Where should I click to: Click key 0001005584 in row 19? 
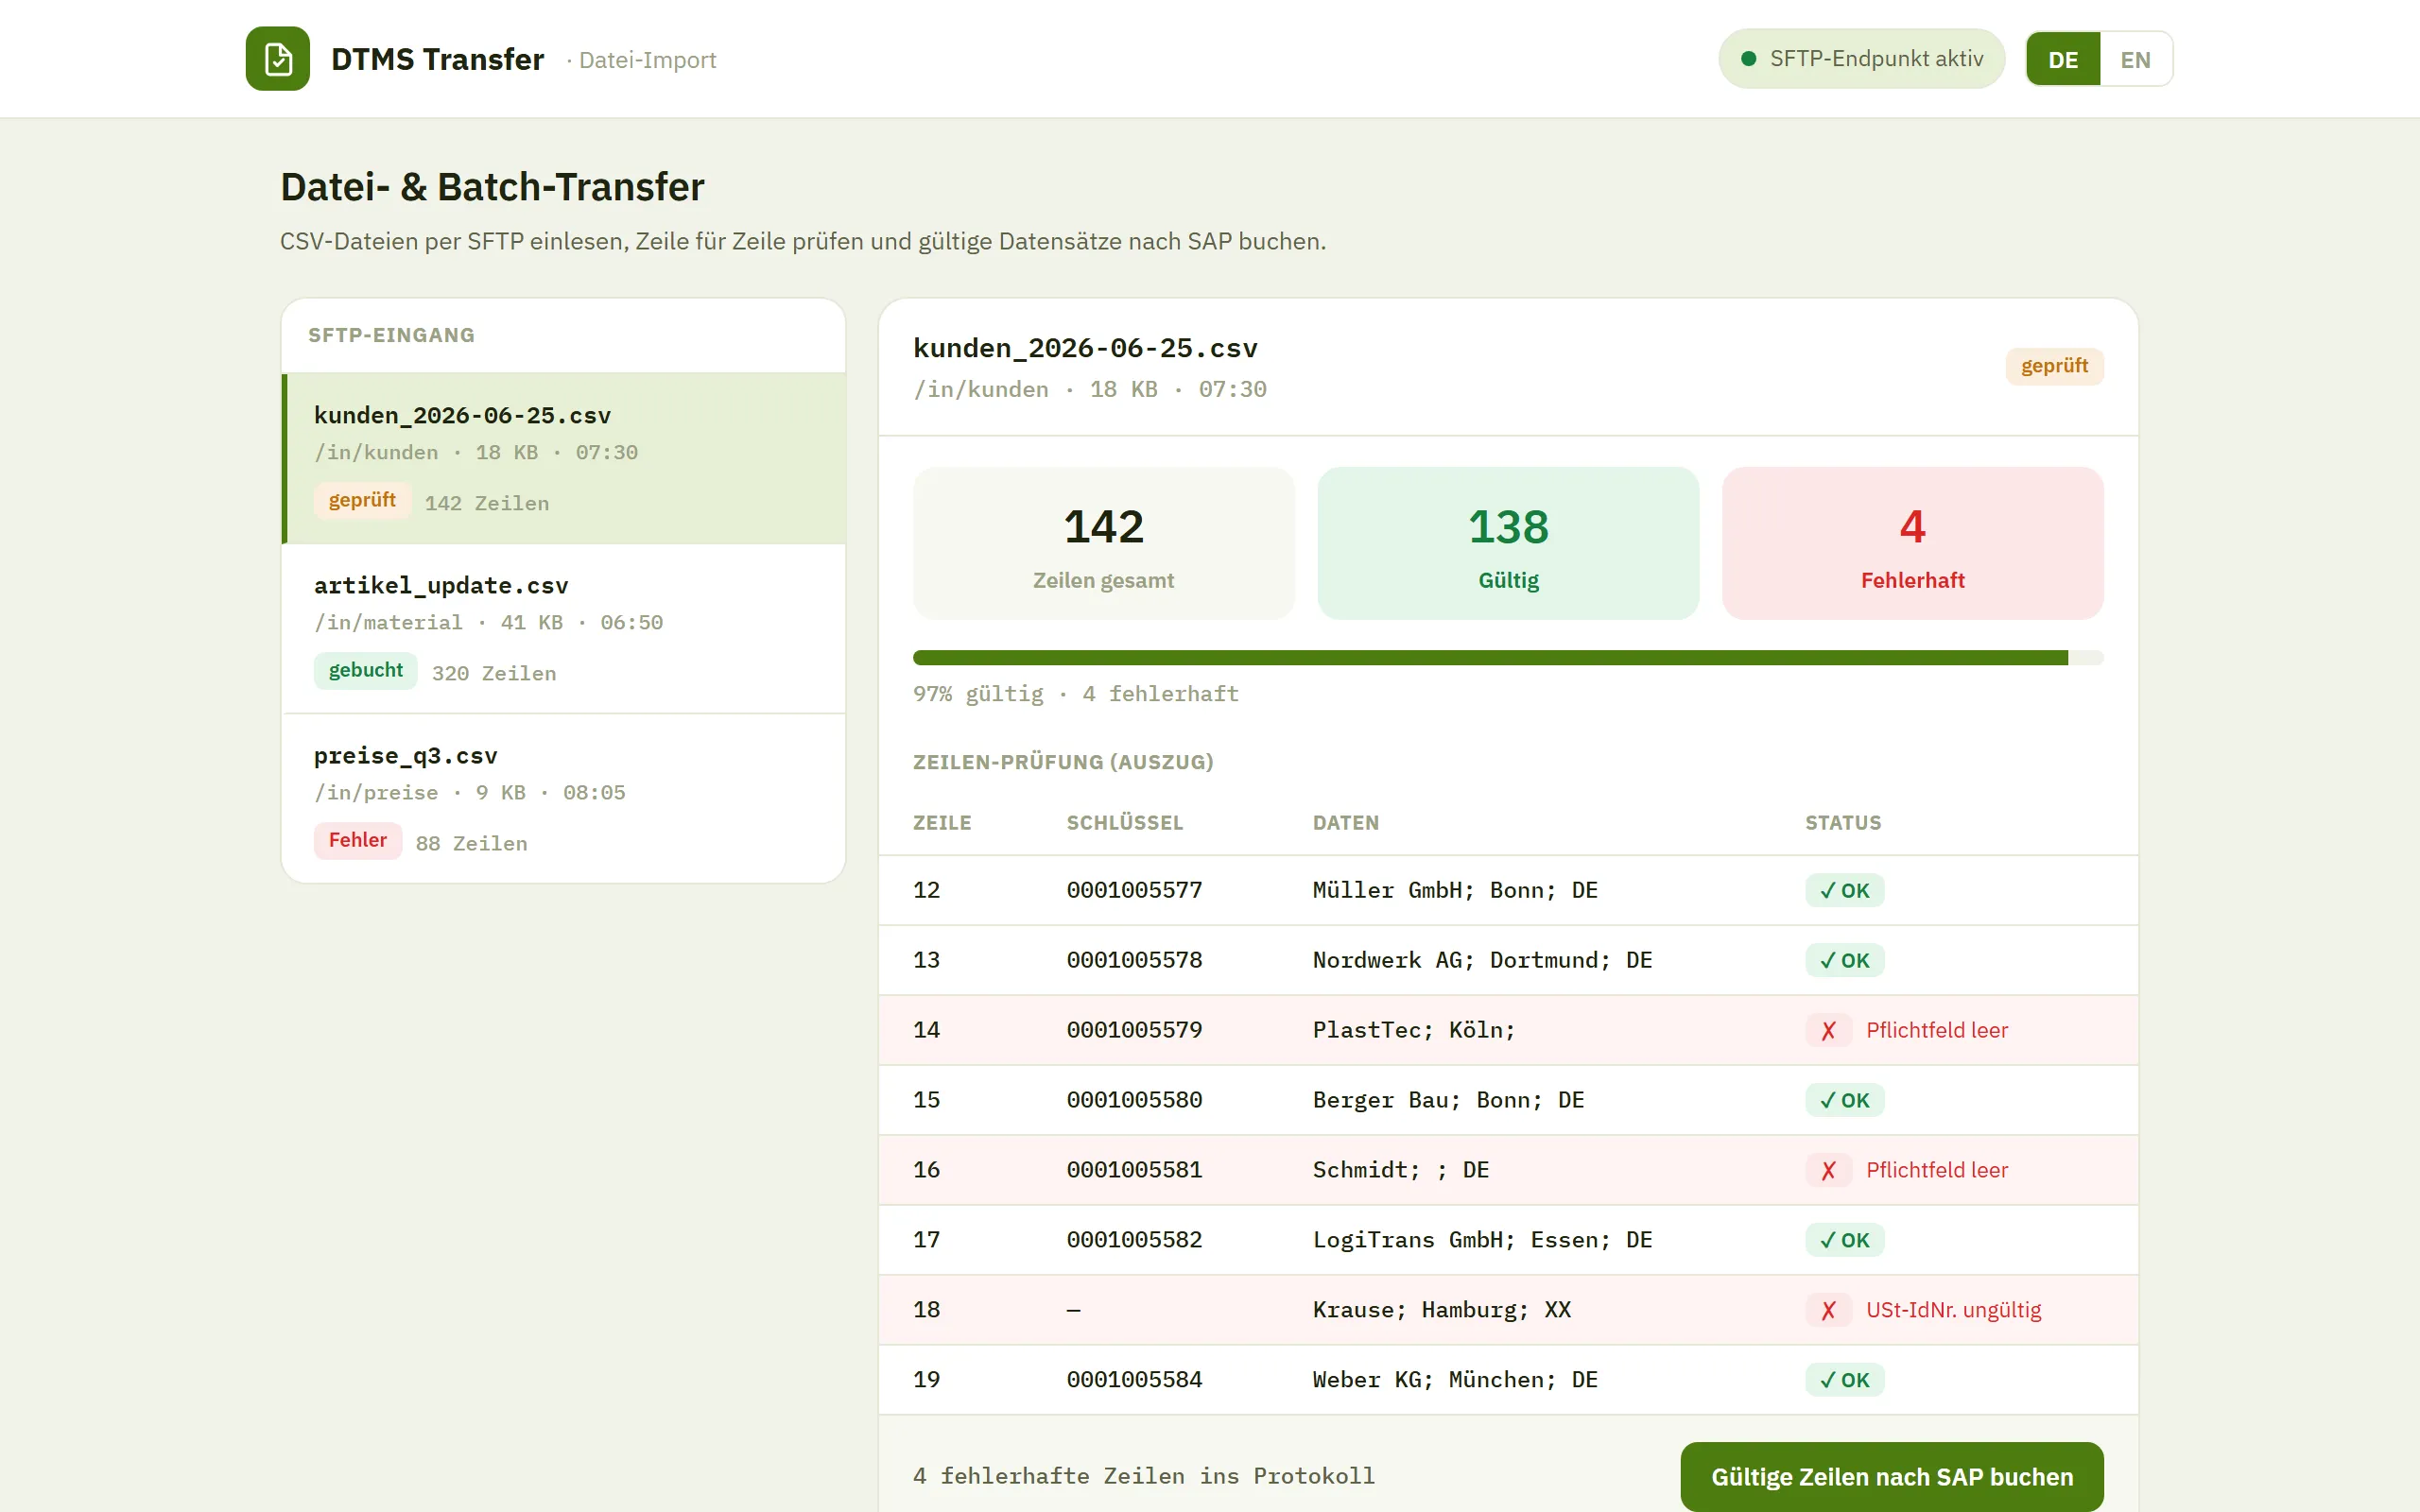click(1134, 1380)
